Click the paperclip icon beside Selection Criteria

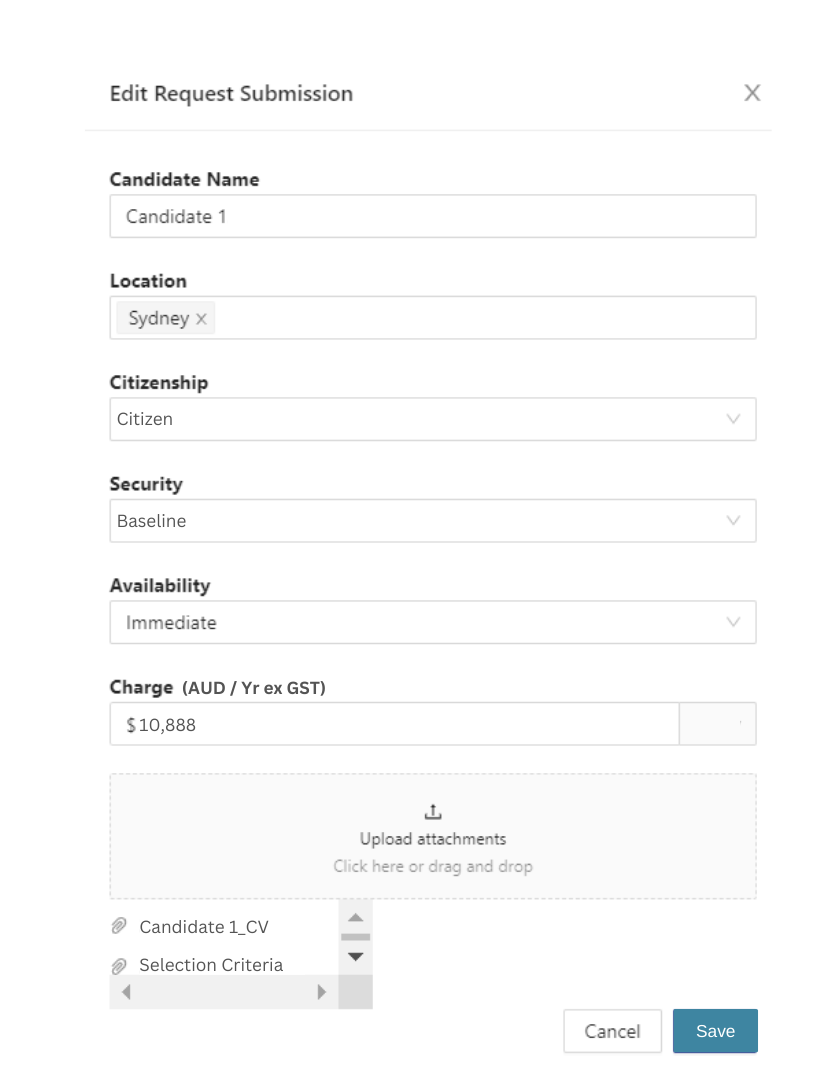[118, 964]
